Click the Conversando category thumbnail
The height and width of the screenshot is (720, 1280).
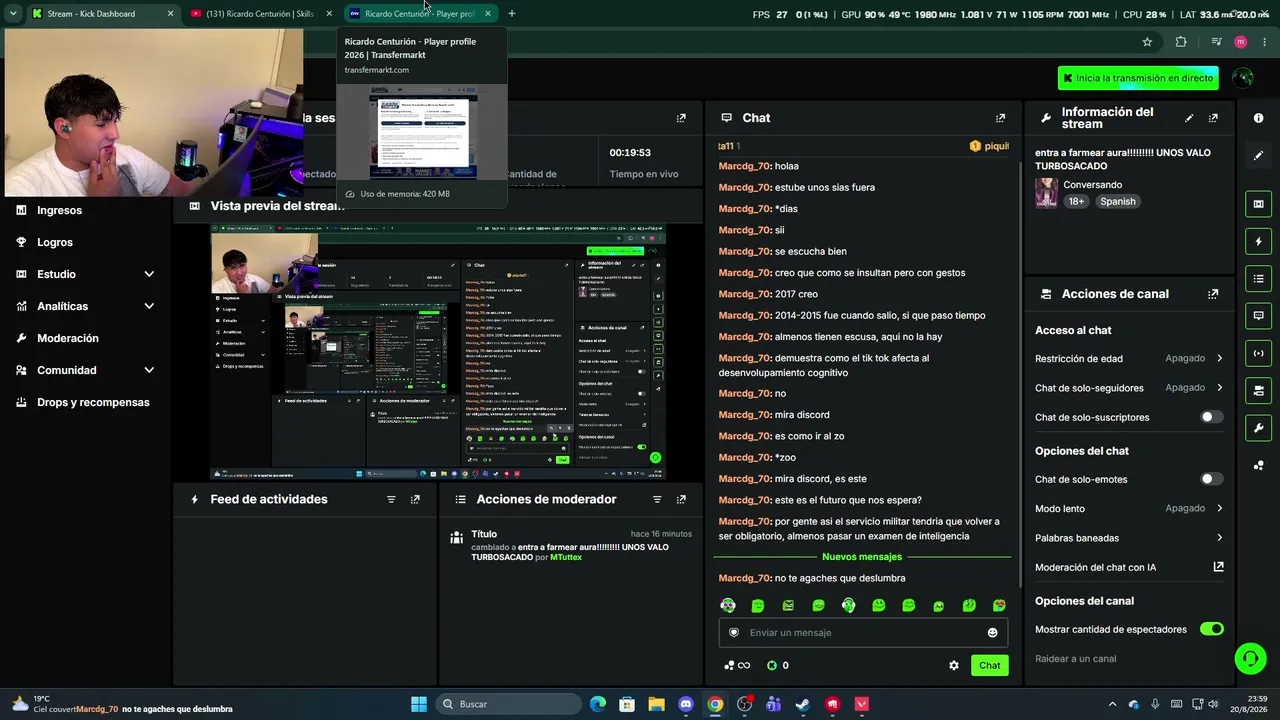coord(1046,193)
